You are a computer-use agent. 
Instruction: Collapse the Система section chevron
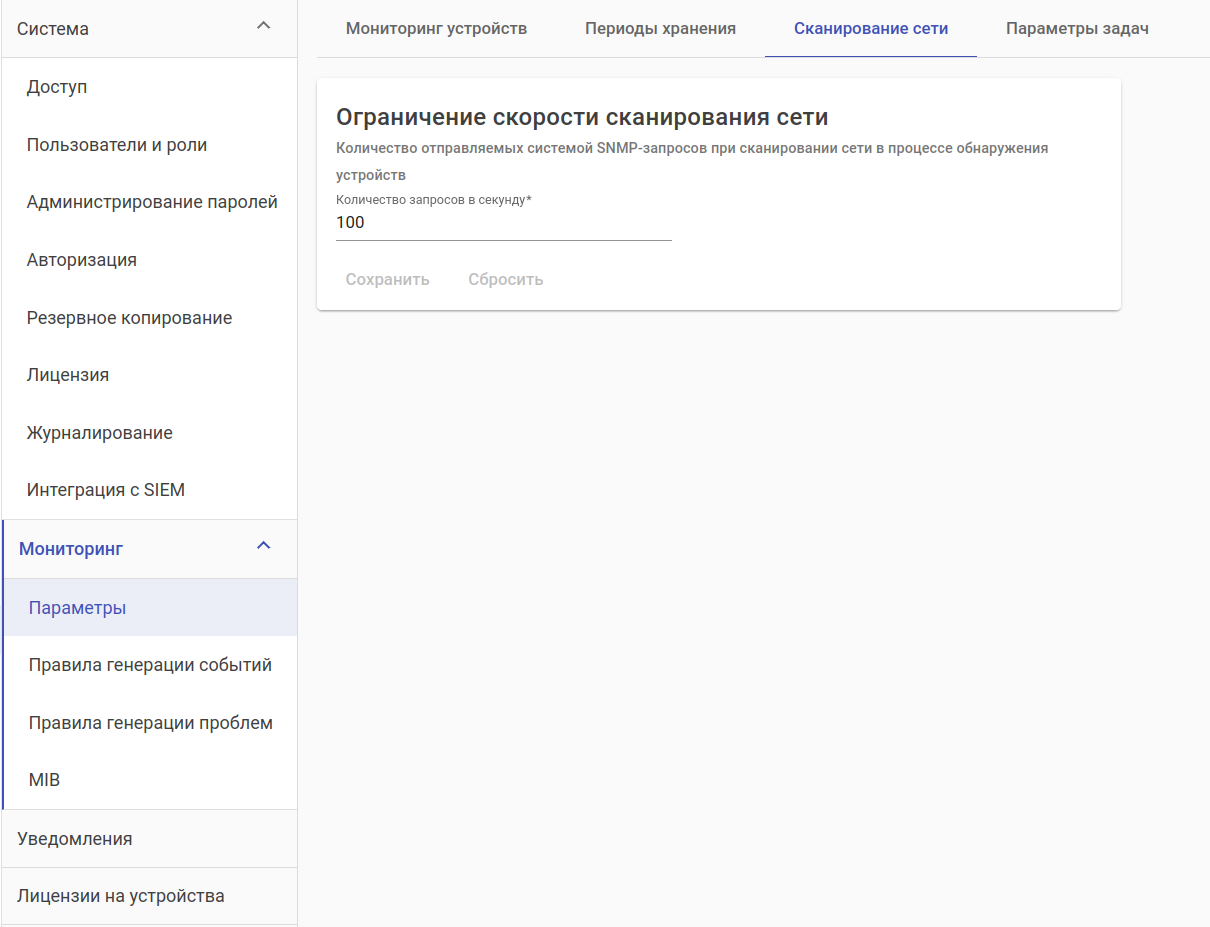[x=264, y=26]
